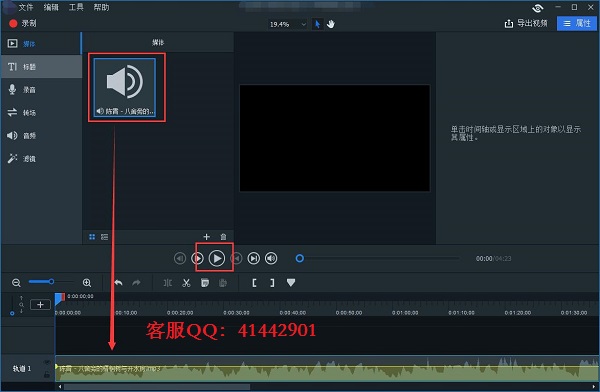Screen dimensions: 600x392
Task: Click the small circle track height handle
Action: coord(12,313)
